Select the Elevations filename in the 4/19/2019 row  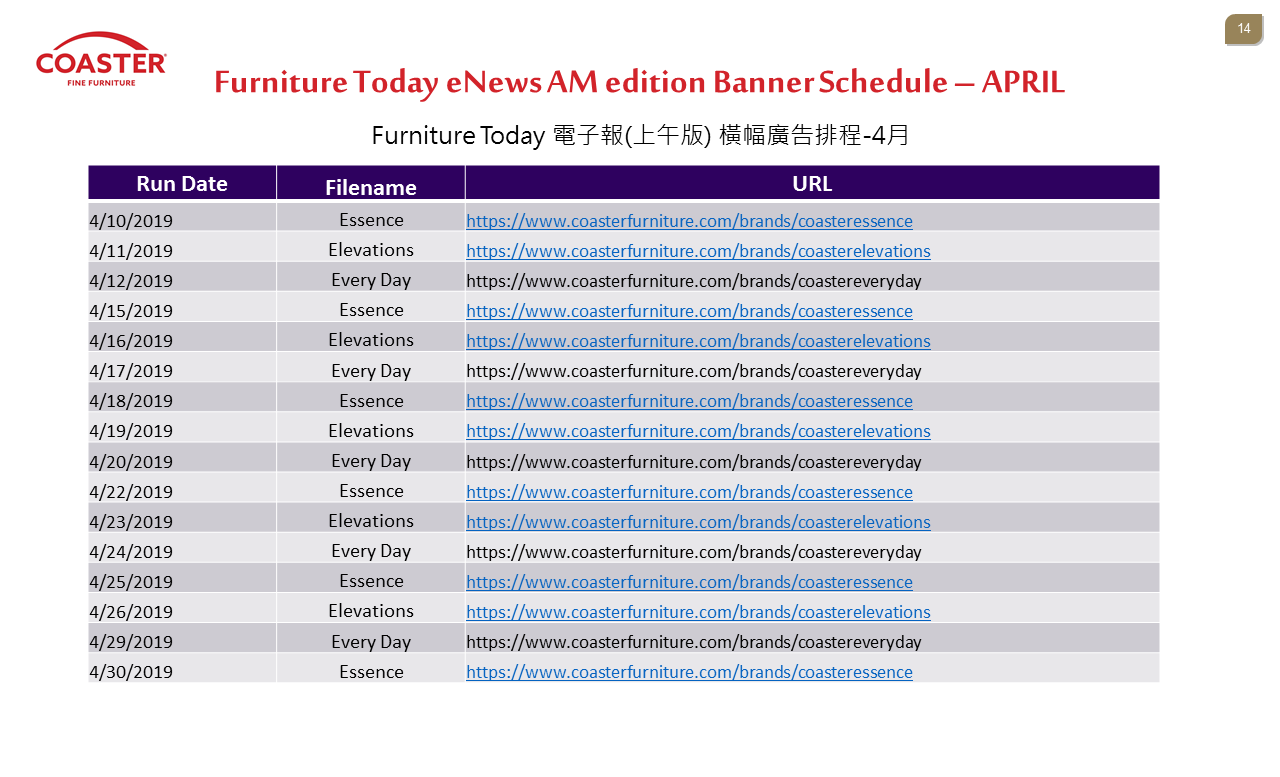371,431
